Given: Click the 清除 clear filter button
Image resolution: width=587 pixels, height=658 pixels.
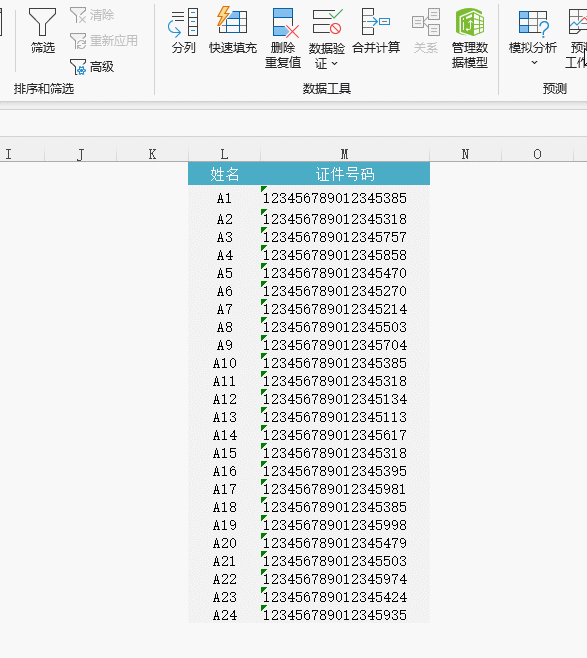Looking at the screenshot, I should pos(92,15).
